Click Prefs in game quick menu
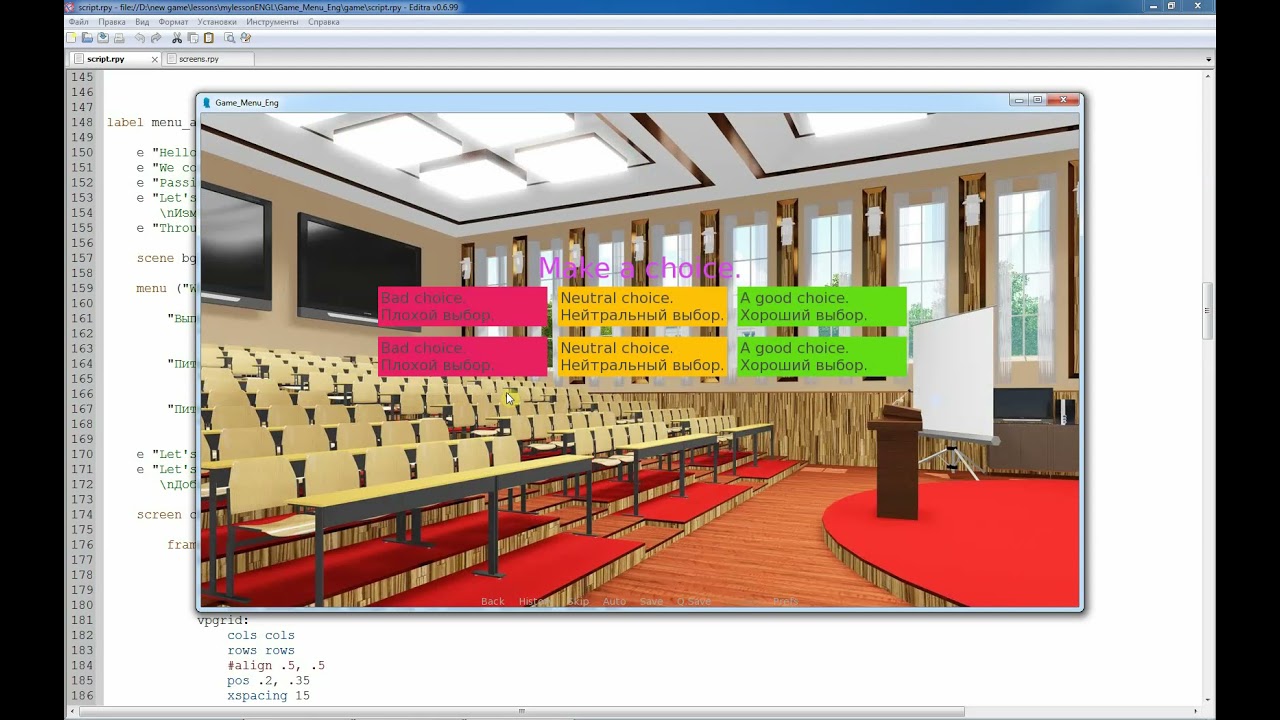 coord(785,601)
